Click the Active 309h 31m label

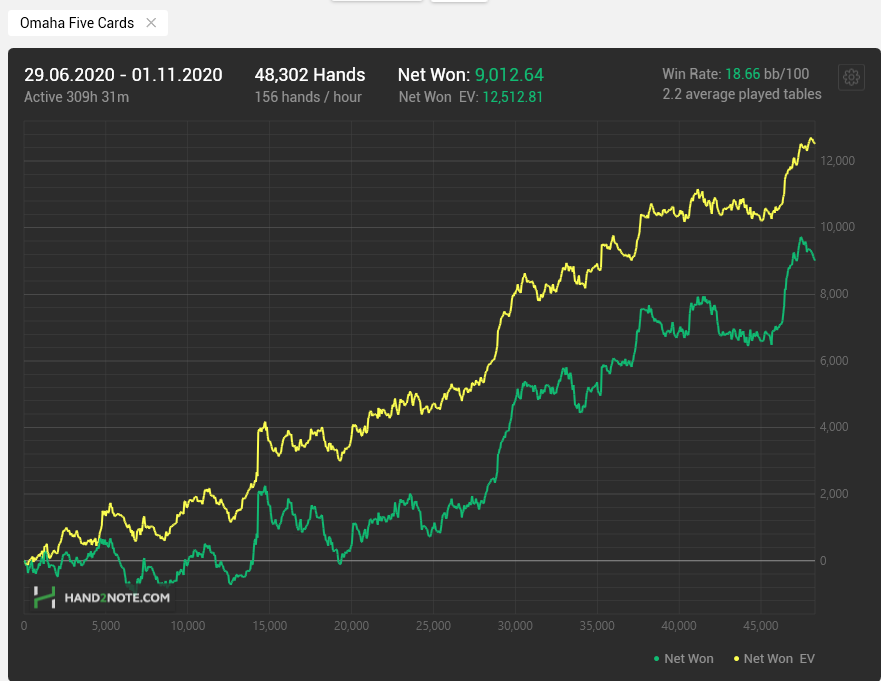(x=76, y=97)
